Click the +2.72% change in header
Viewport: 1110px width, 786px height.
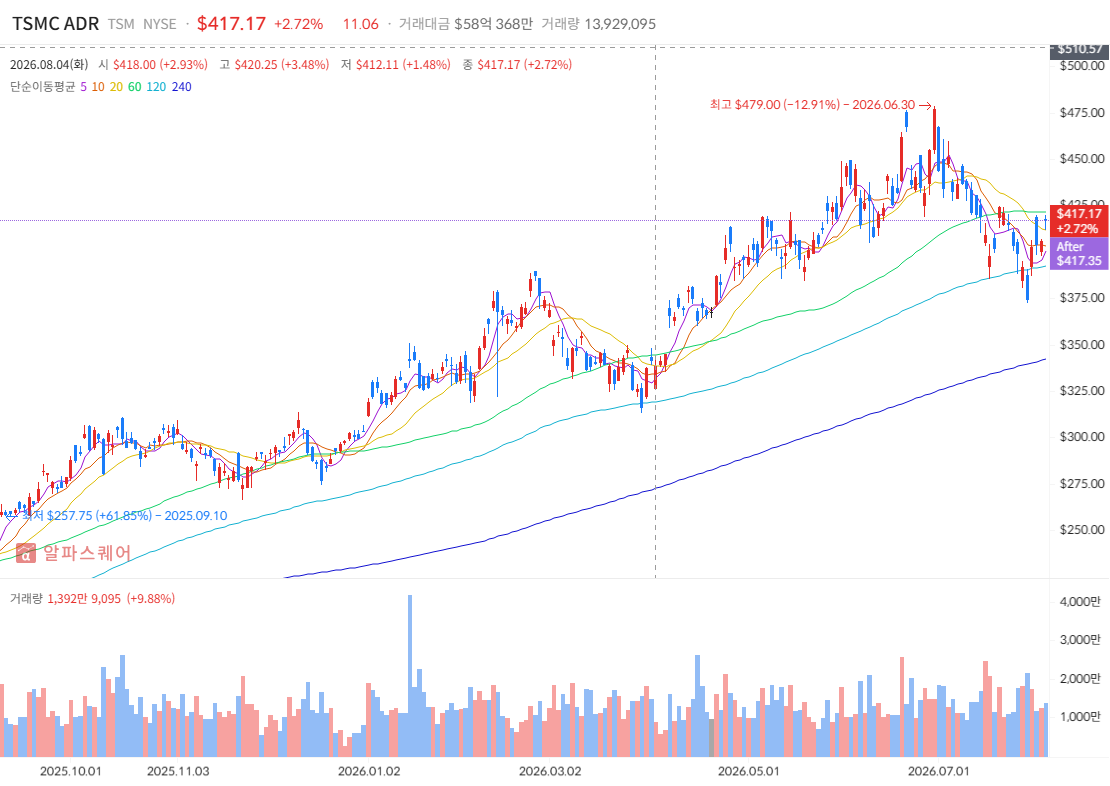(x=298, y=24)
